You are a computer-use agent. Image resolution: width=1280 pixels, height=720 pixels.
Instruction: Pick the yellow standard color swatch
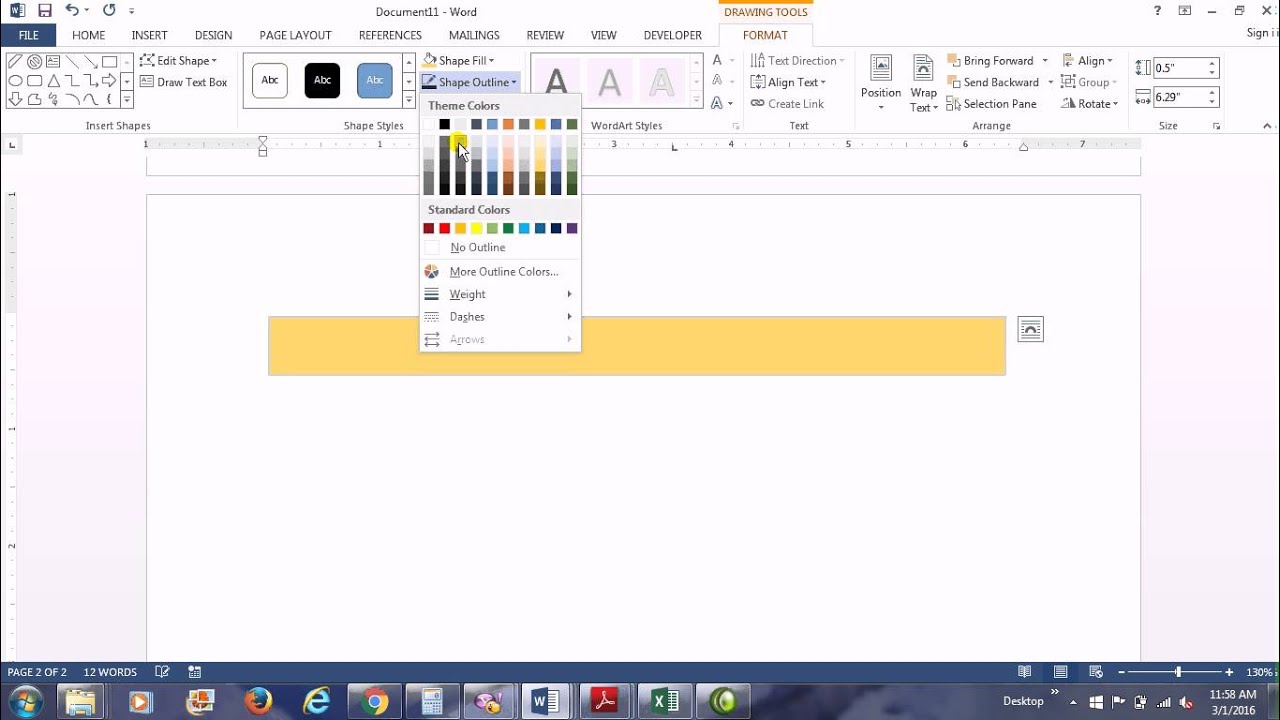click(477, 229)
